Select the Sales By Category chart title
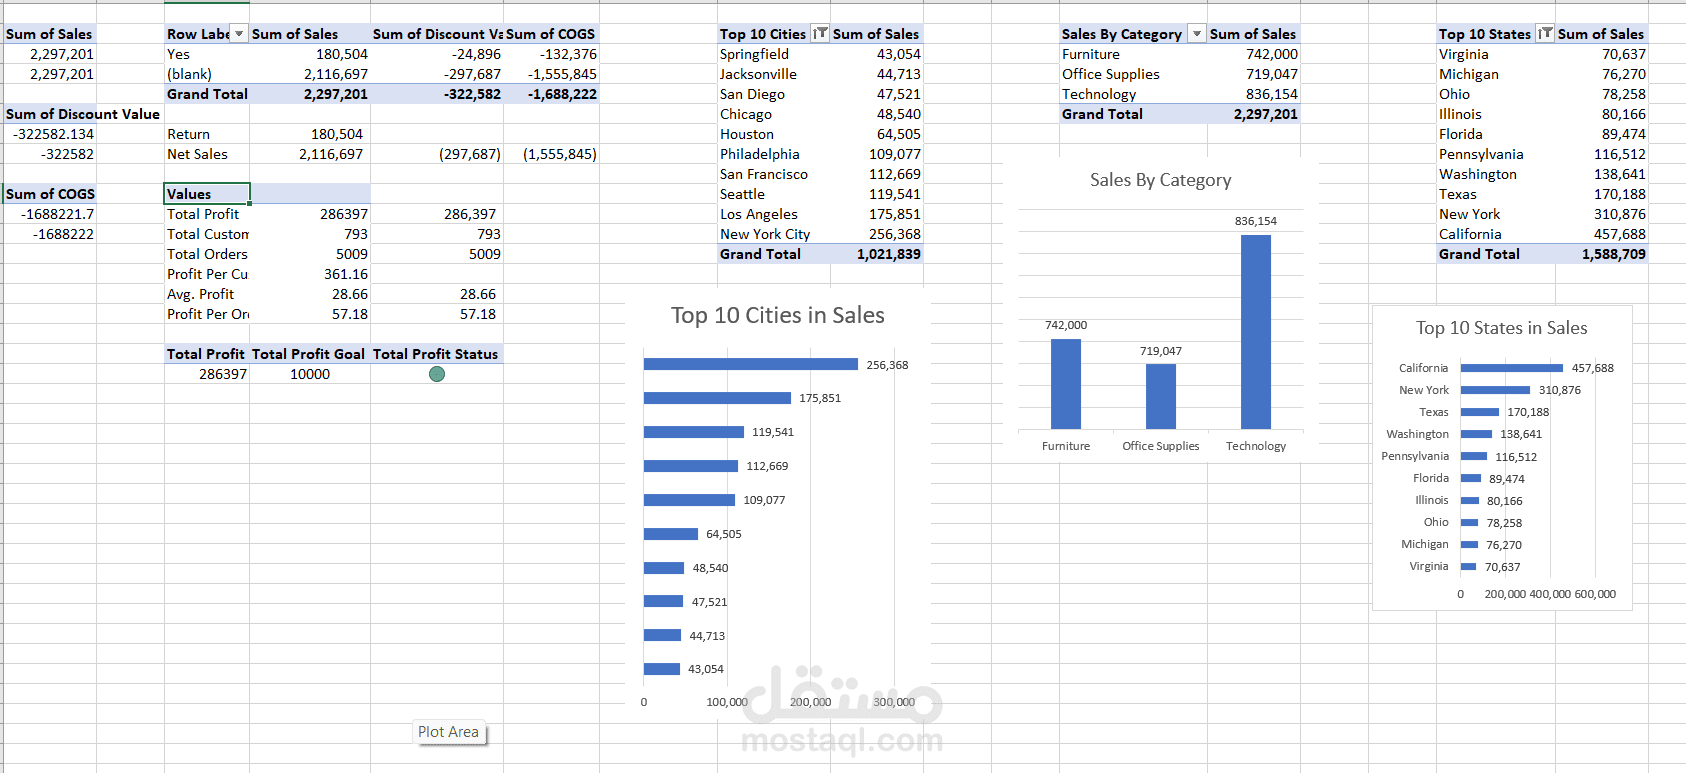1686x773 pixels. pyautogui.click(x=1160, y=180)
